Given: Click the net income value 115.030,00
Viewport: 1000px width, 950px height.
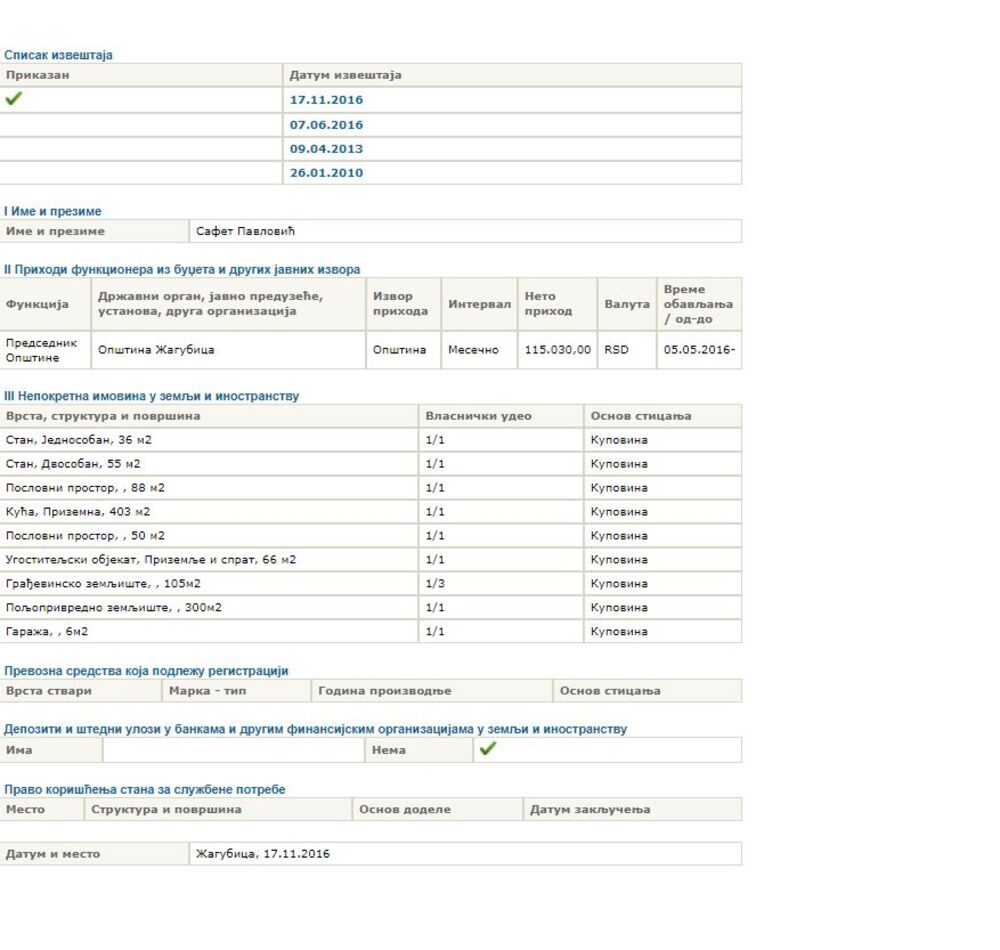Looking at the screenshot, I should 557,350.
